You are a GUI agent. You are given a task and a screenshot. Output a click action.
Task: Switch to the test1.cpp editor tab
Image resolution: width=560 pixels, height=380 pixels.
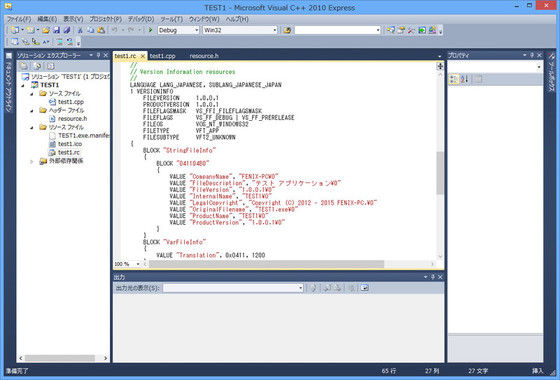pyautogui.click(x=162, y=56)
